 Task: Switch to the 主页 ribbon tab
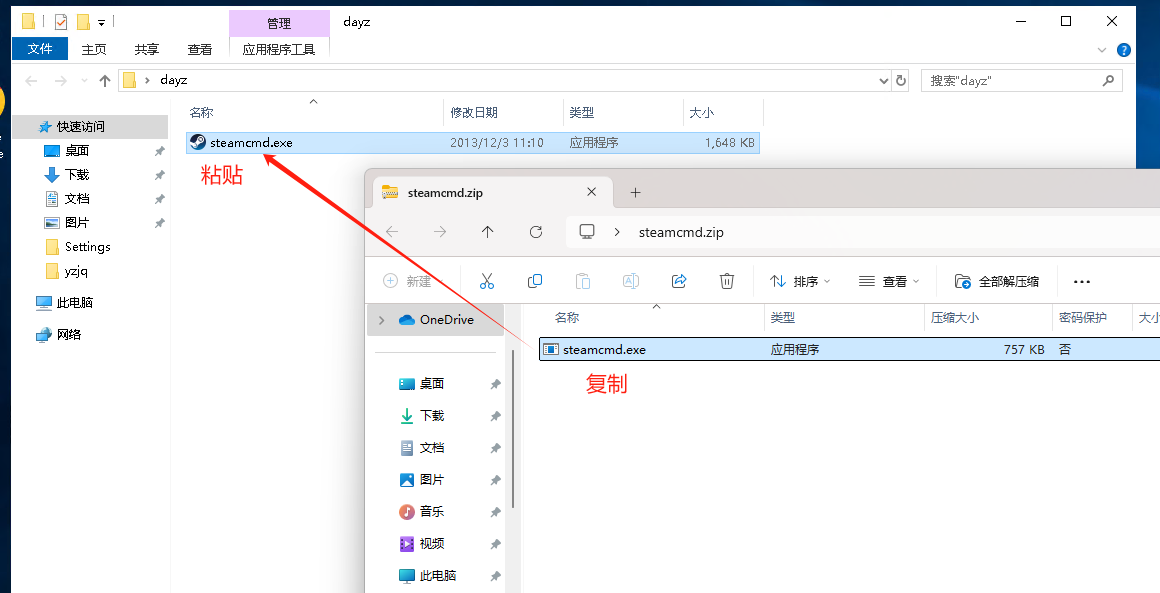click(x=94, y=50)
